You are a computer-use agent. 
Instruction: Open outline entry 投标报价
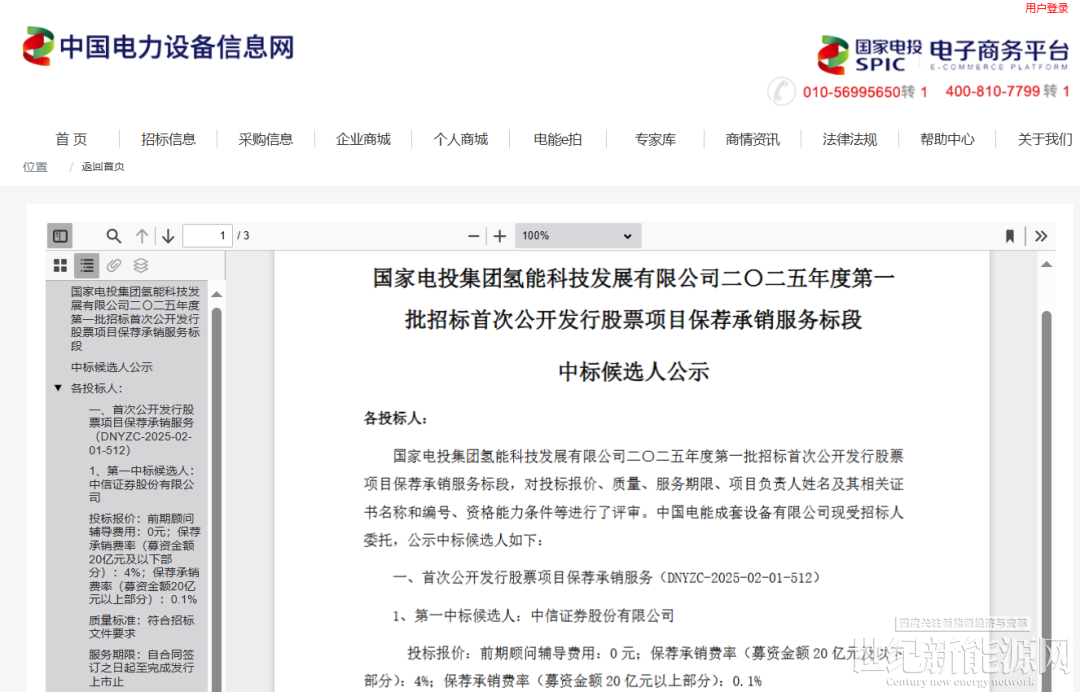point(145,558)
